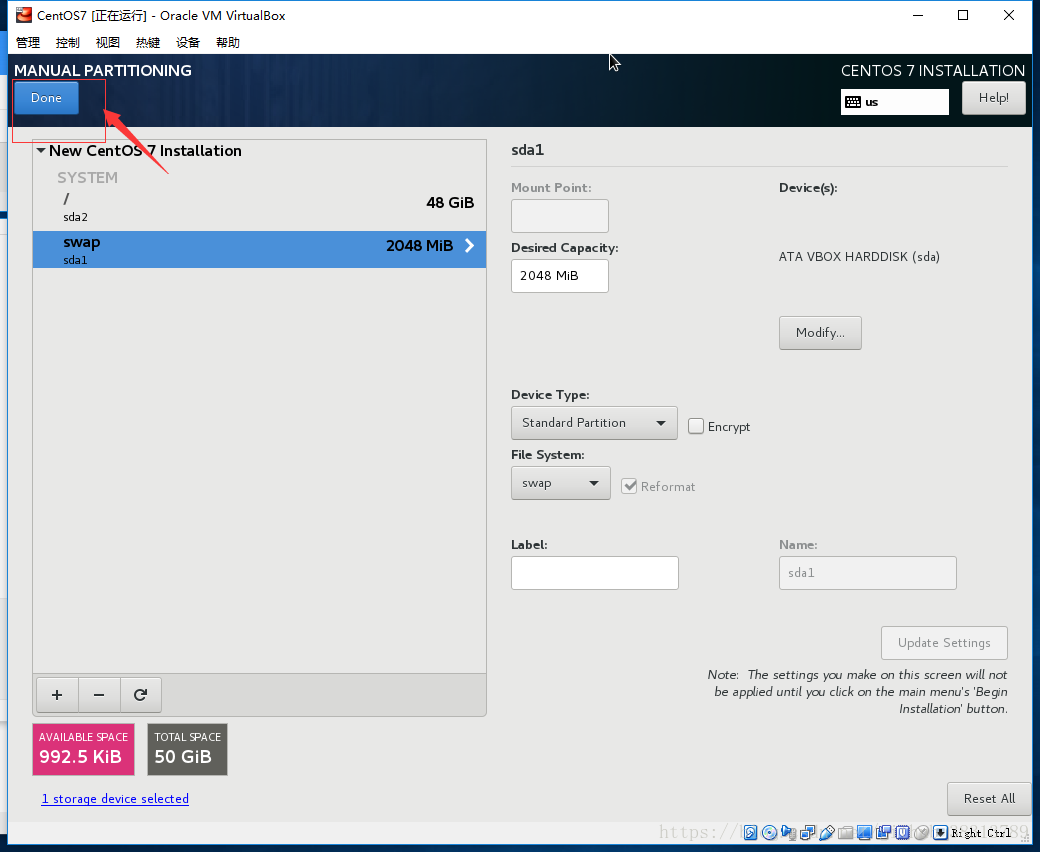Click the blue Done button
The image size is (1040, 852).
coord(46,98)
